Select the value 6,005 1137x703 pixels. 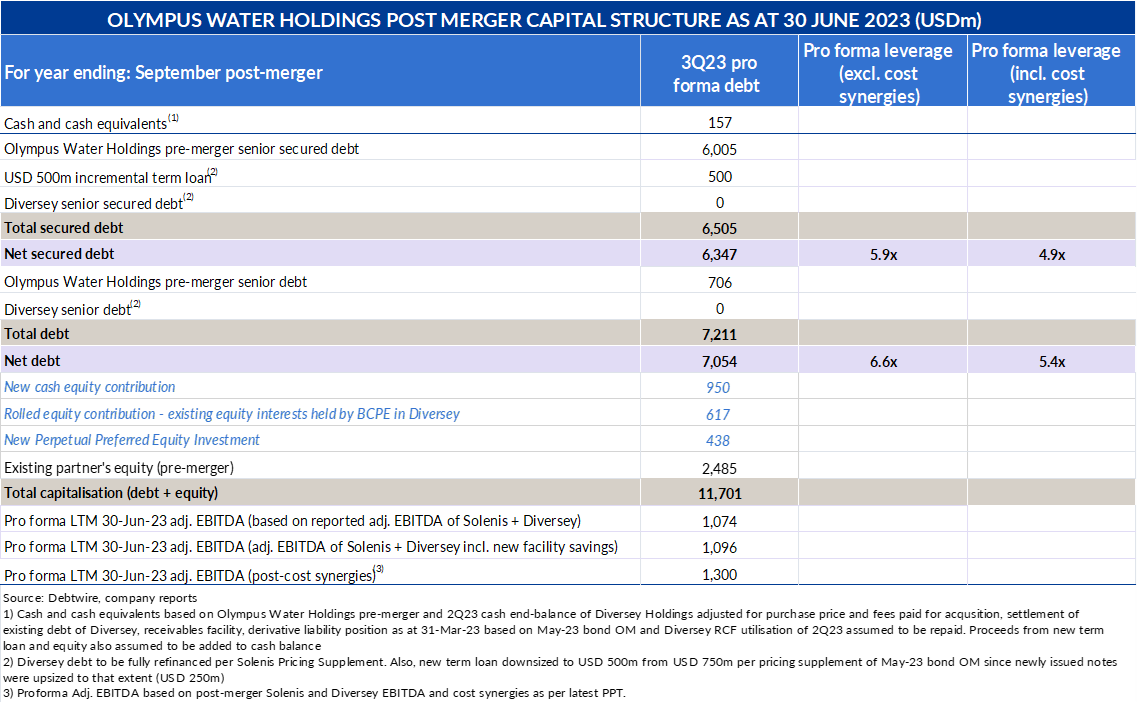tap(719, 149)
